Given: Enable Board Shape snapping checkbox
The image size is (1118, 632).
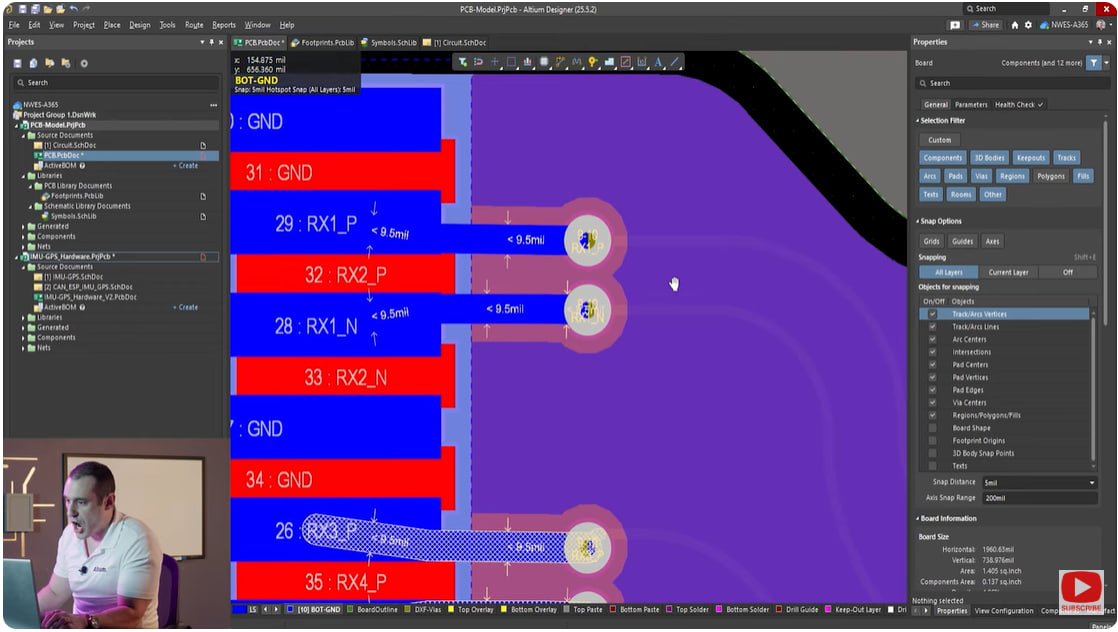Looking at the screenshot, I should (932, 428).
